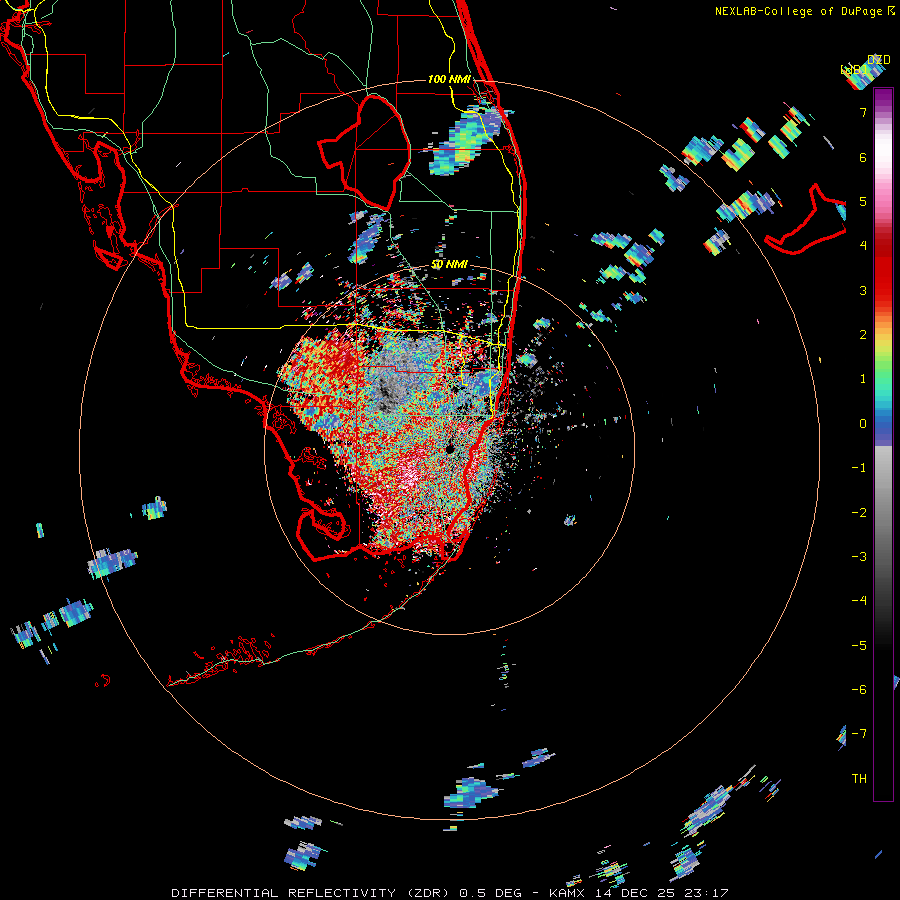Click the "2" value on the color scale
The height and width of the screenshot is (900, 900).
(863, 335)
